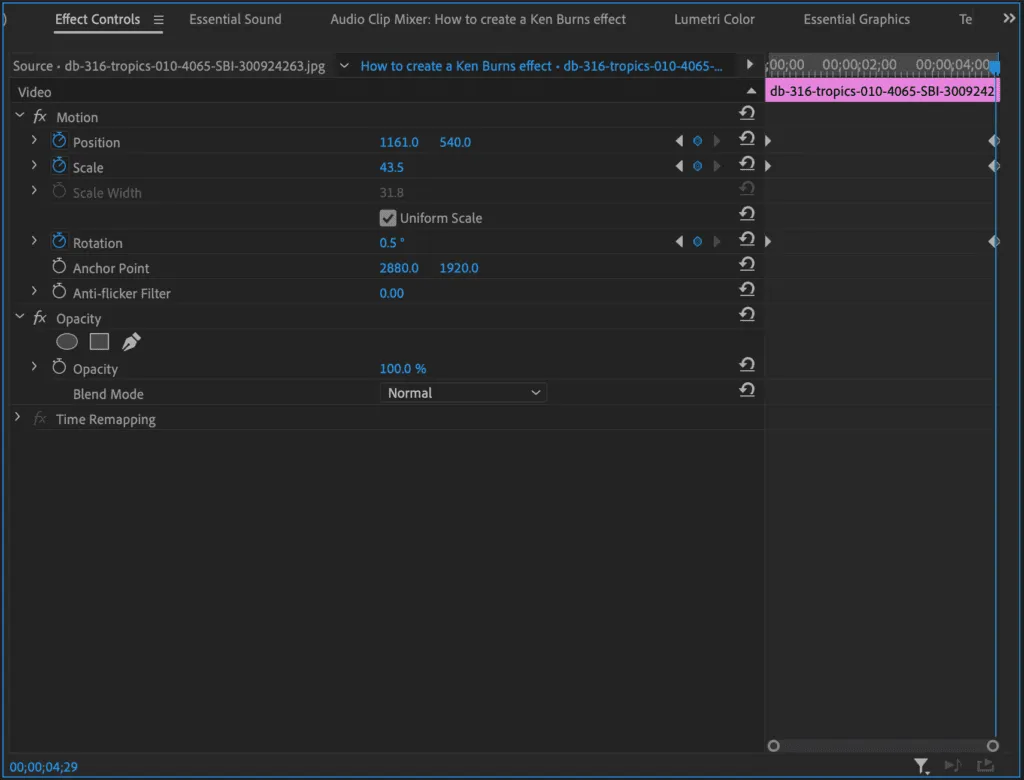Expand the Time Remapping section

[x=18, y=418]
